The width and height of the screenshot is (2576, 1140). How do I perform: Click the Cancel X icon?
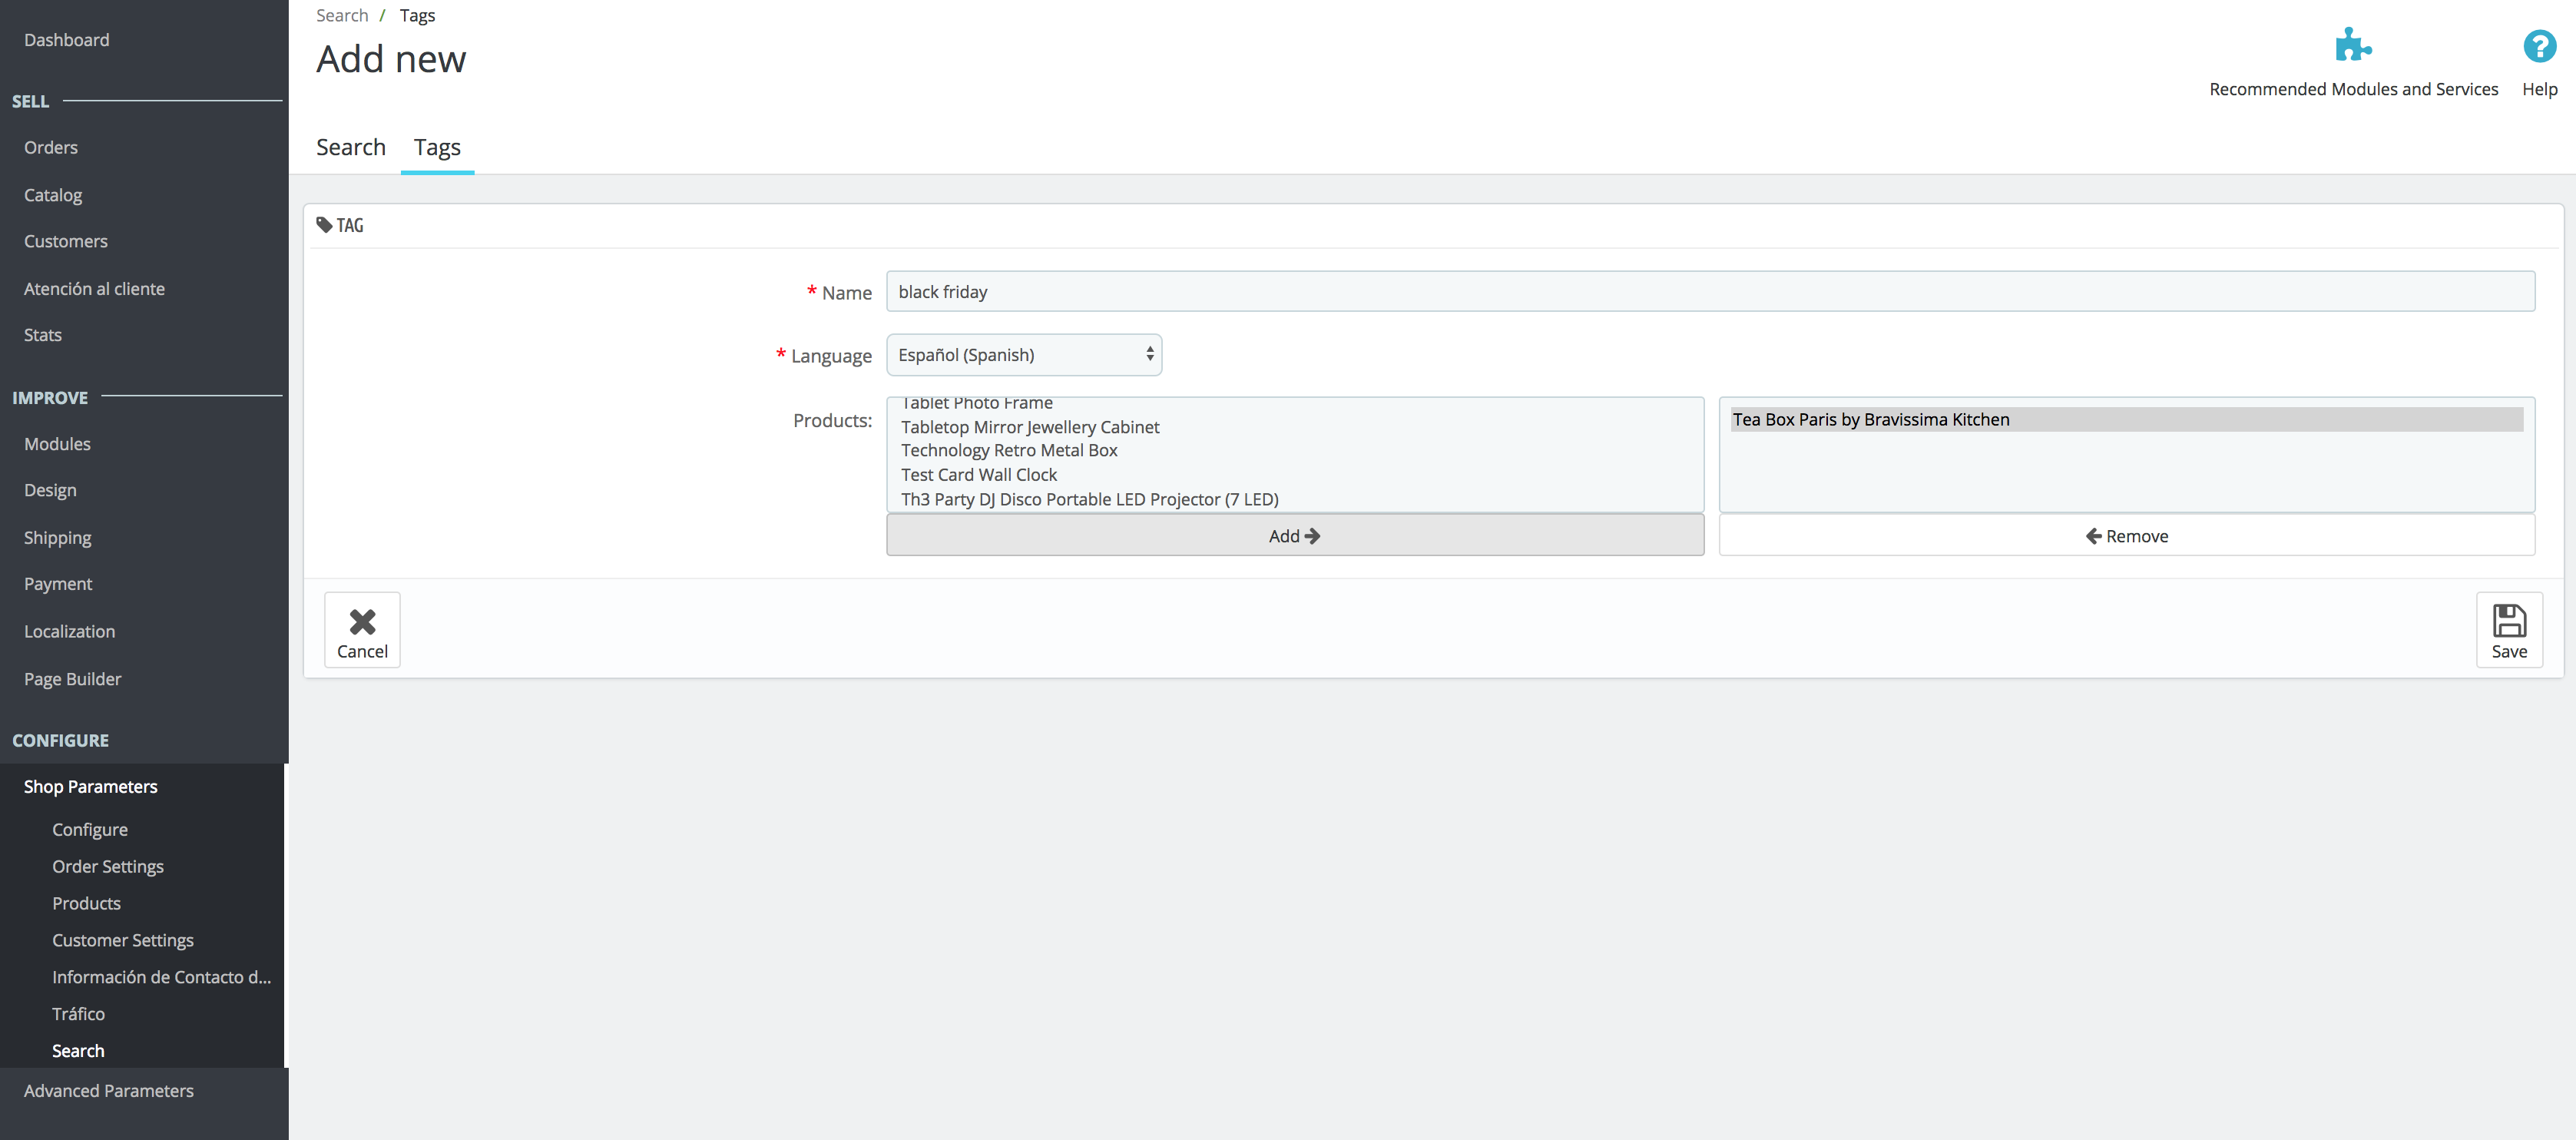point(362,622)
